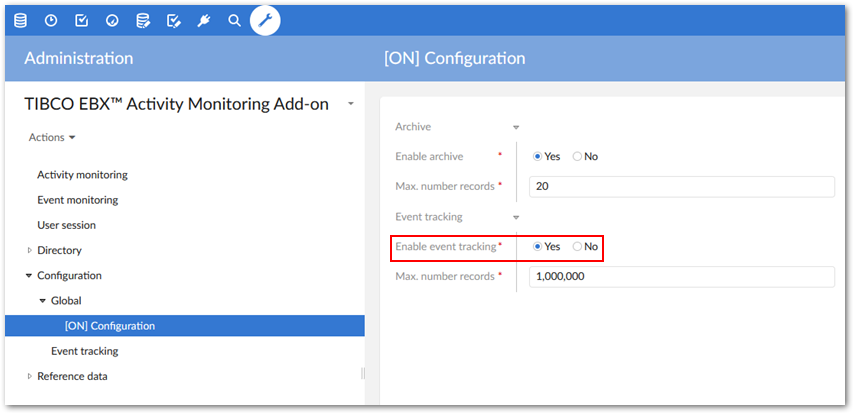The width and height of the screenshot is (854, 414).
Task: Click the Event tracking tree item
Action: 84,351
